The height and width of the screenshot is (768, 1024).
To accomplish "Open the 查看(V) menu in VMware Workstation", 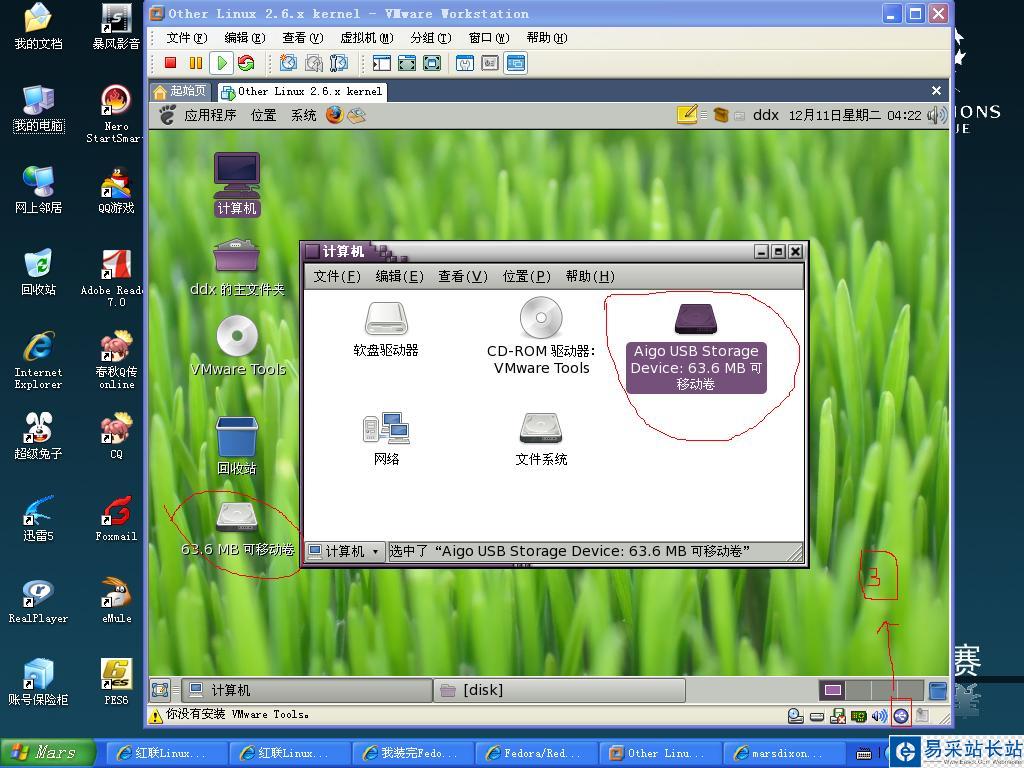I will [302, 38].
